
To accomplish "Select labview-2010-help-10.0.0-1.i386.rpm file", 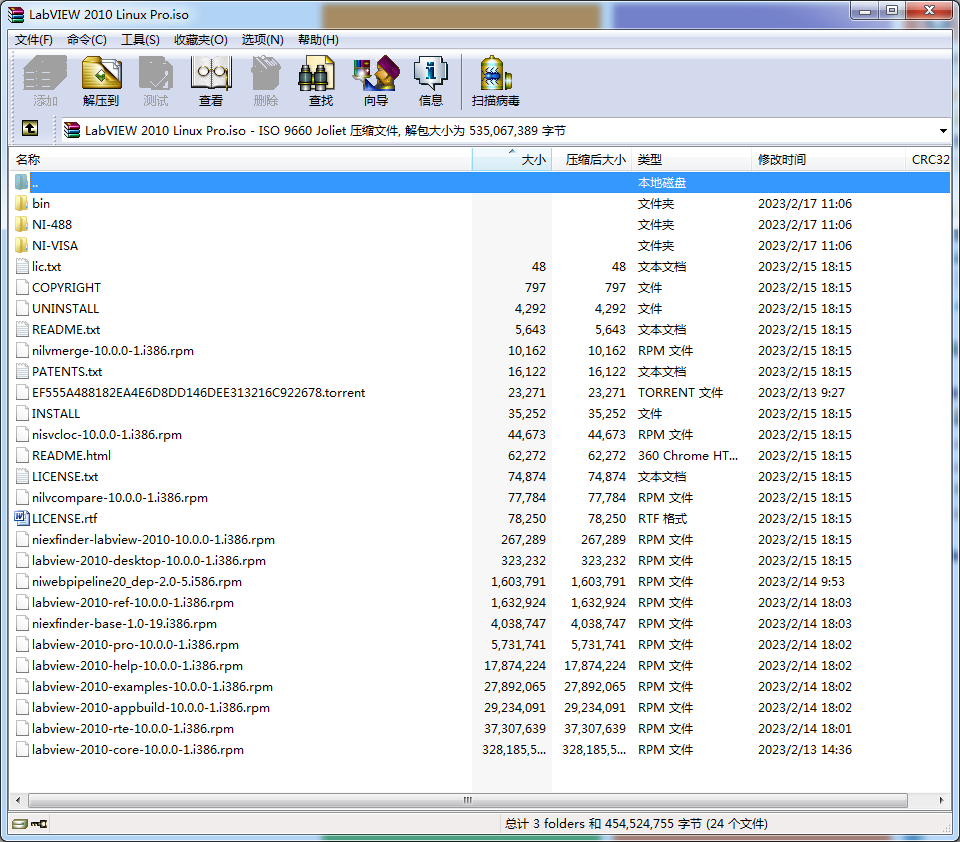I will pyautogui.click(x=137, y=666).
